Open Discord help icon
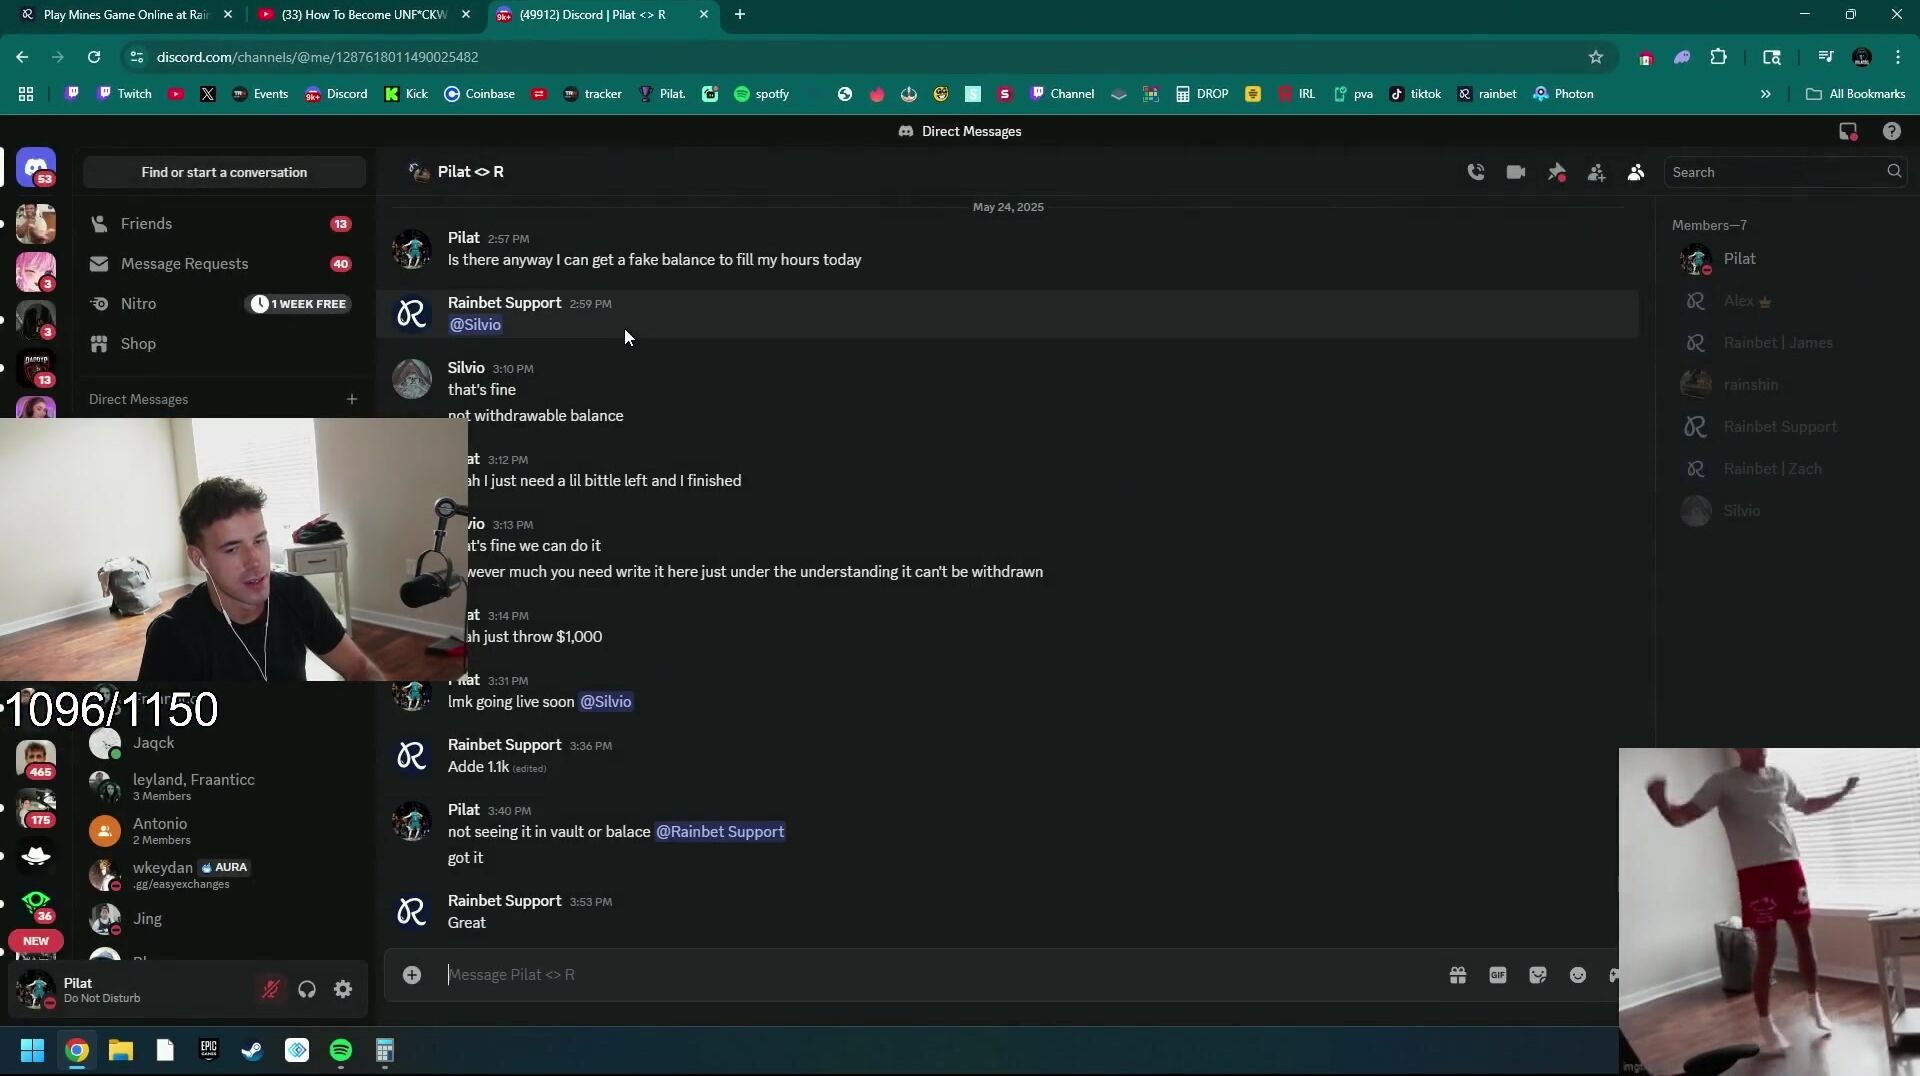Screen dimensions: 1920x1076 (1891, 131)
